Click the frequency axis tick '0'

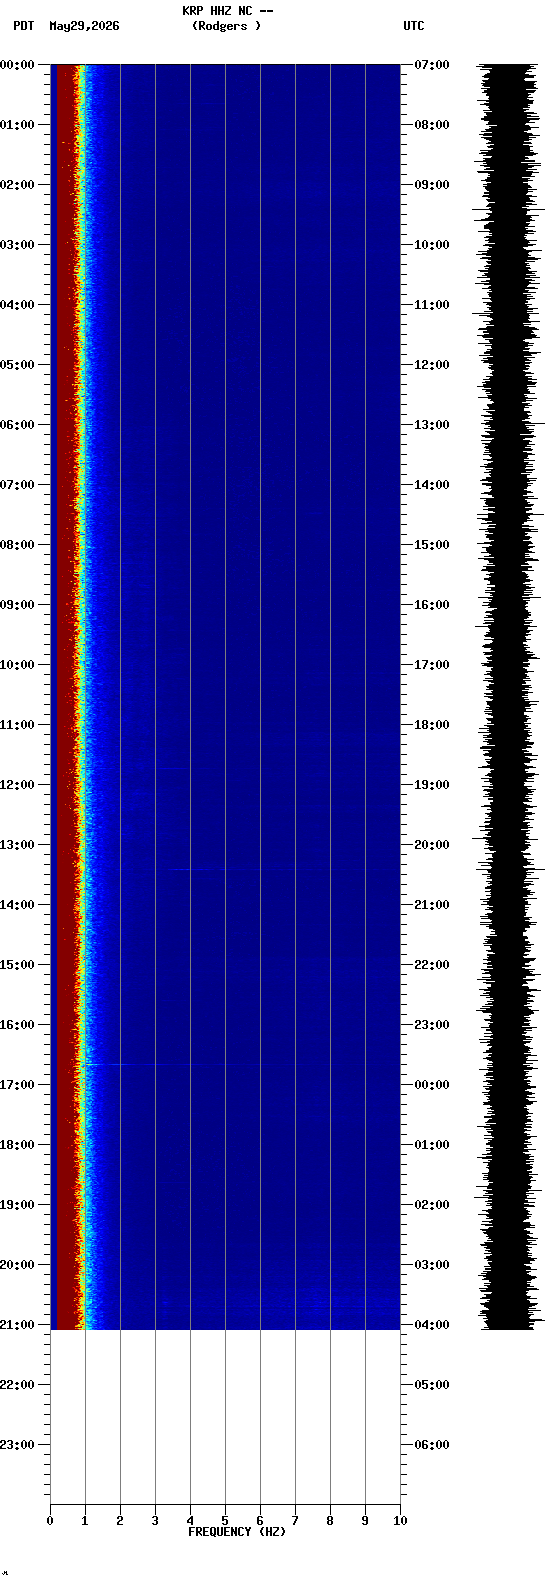pos(50,1521)
